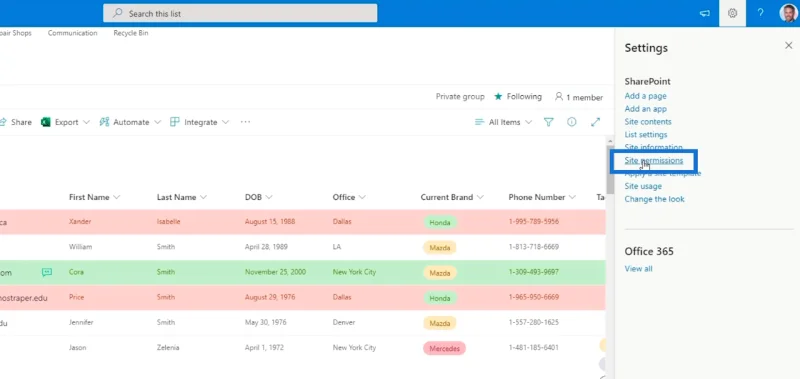Open Site contents link
This screenshot has width=800, height=379.
(x=648, y=121)
